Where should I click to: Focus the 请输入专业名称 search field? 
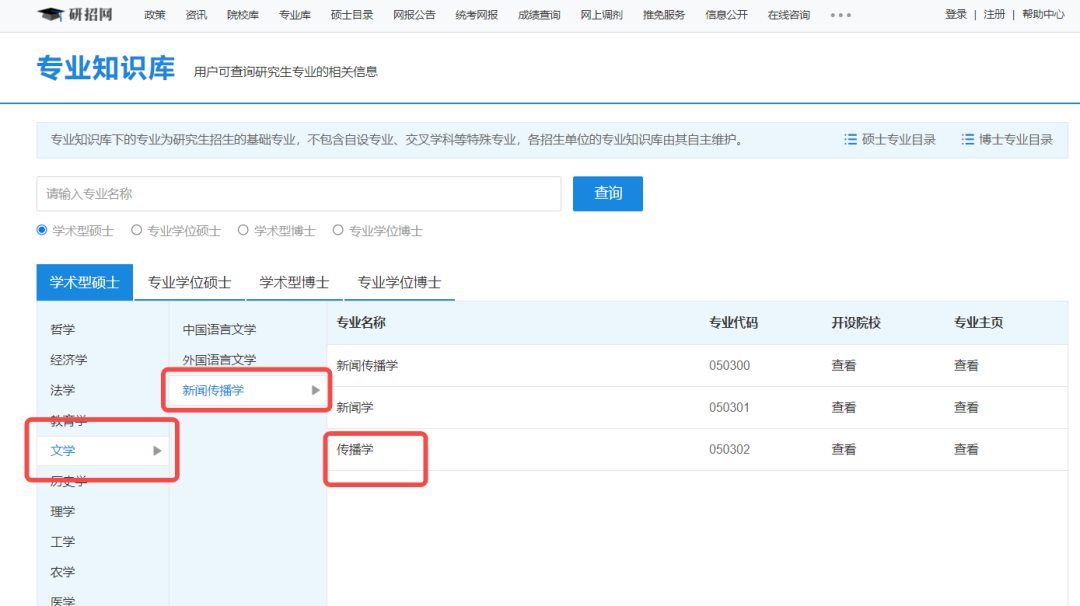click(299, 194)
